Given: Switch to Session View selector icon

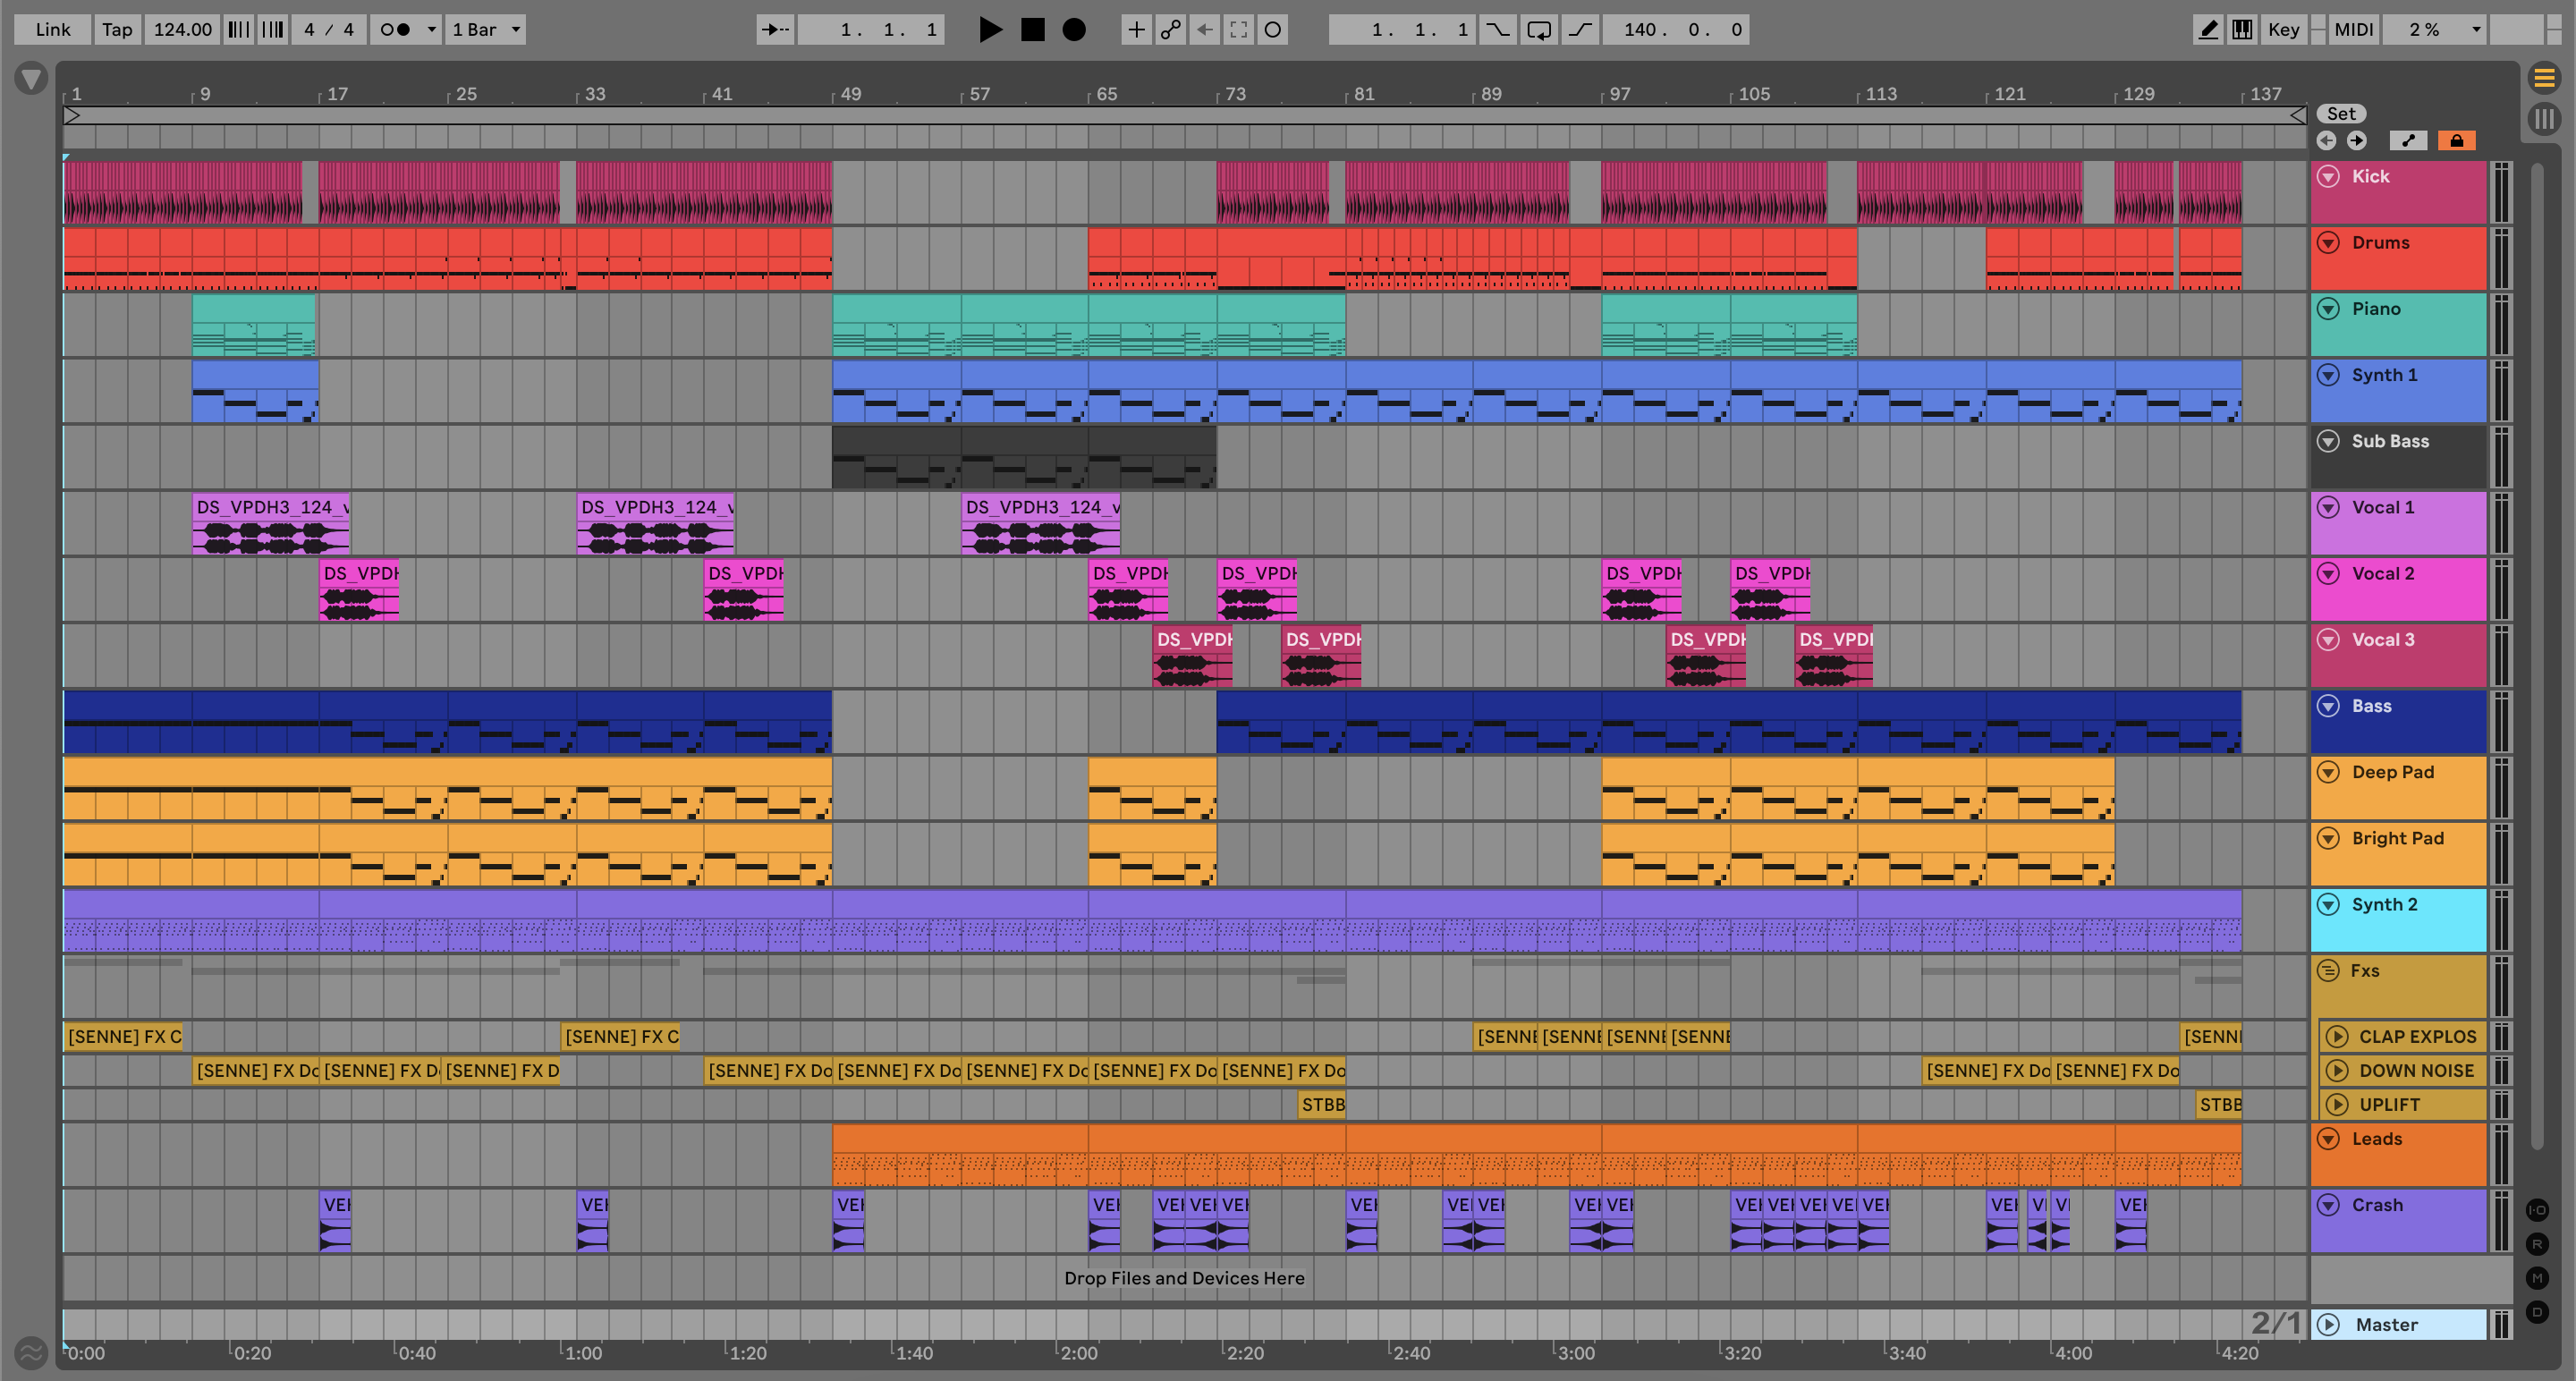Looking at the screenshot, I should pos(2545,119).
